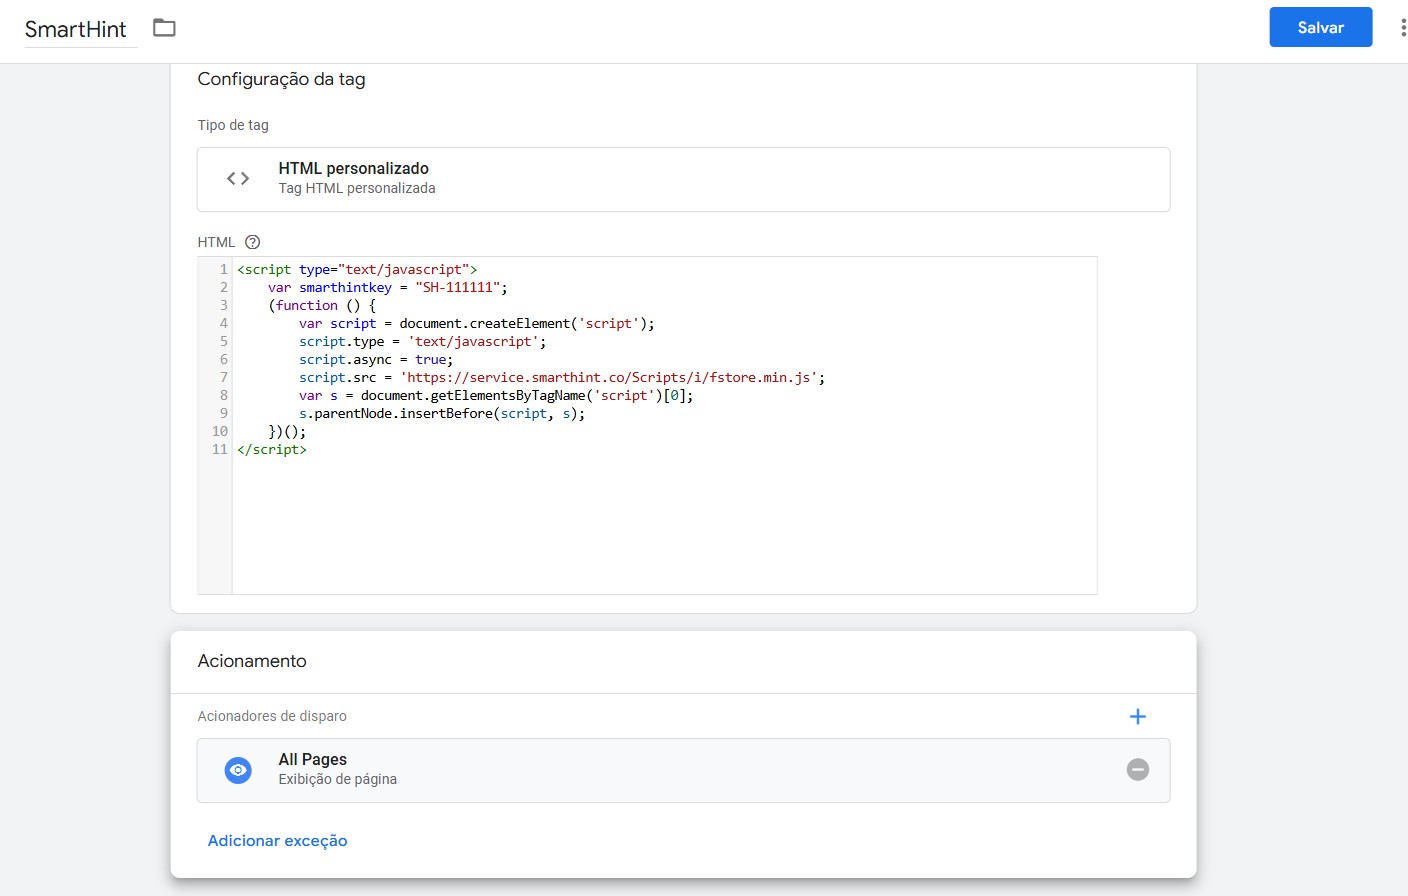Click the Acionadores de disparo label
The width and height of the screenshot is (1408, 896).
[272, 716]
